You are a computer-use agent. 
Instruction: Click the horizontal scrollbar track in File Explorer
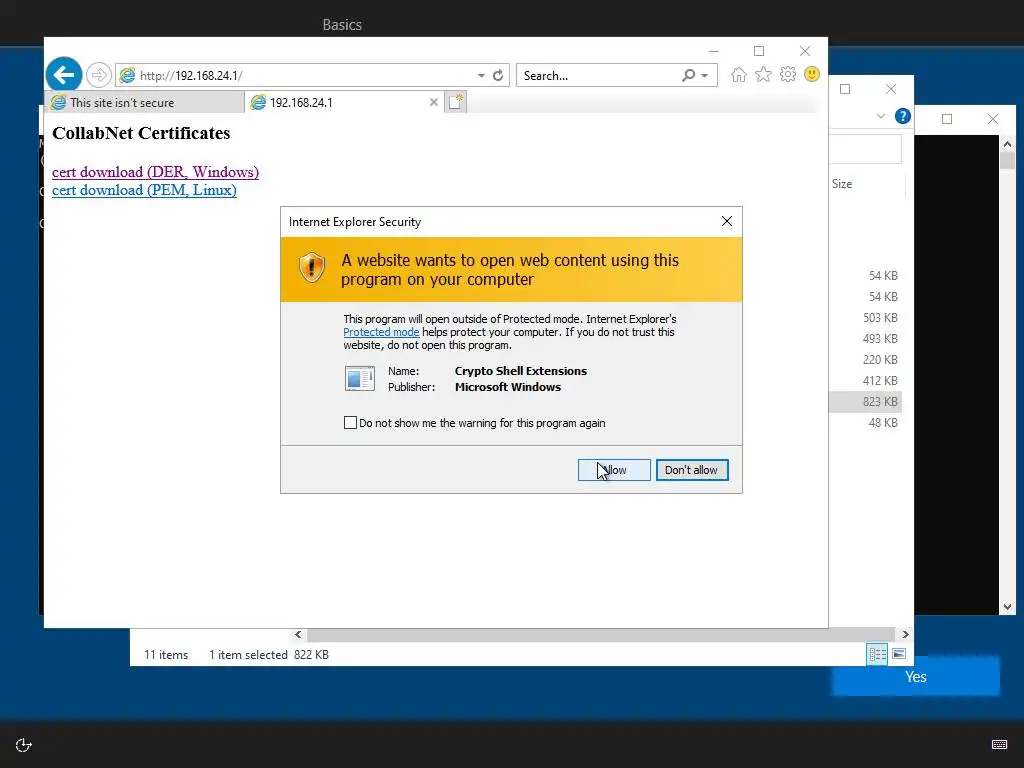point(601,634)
